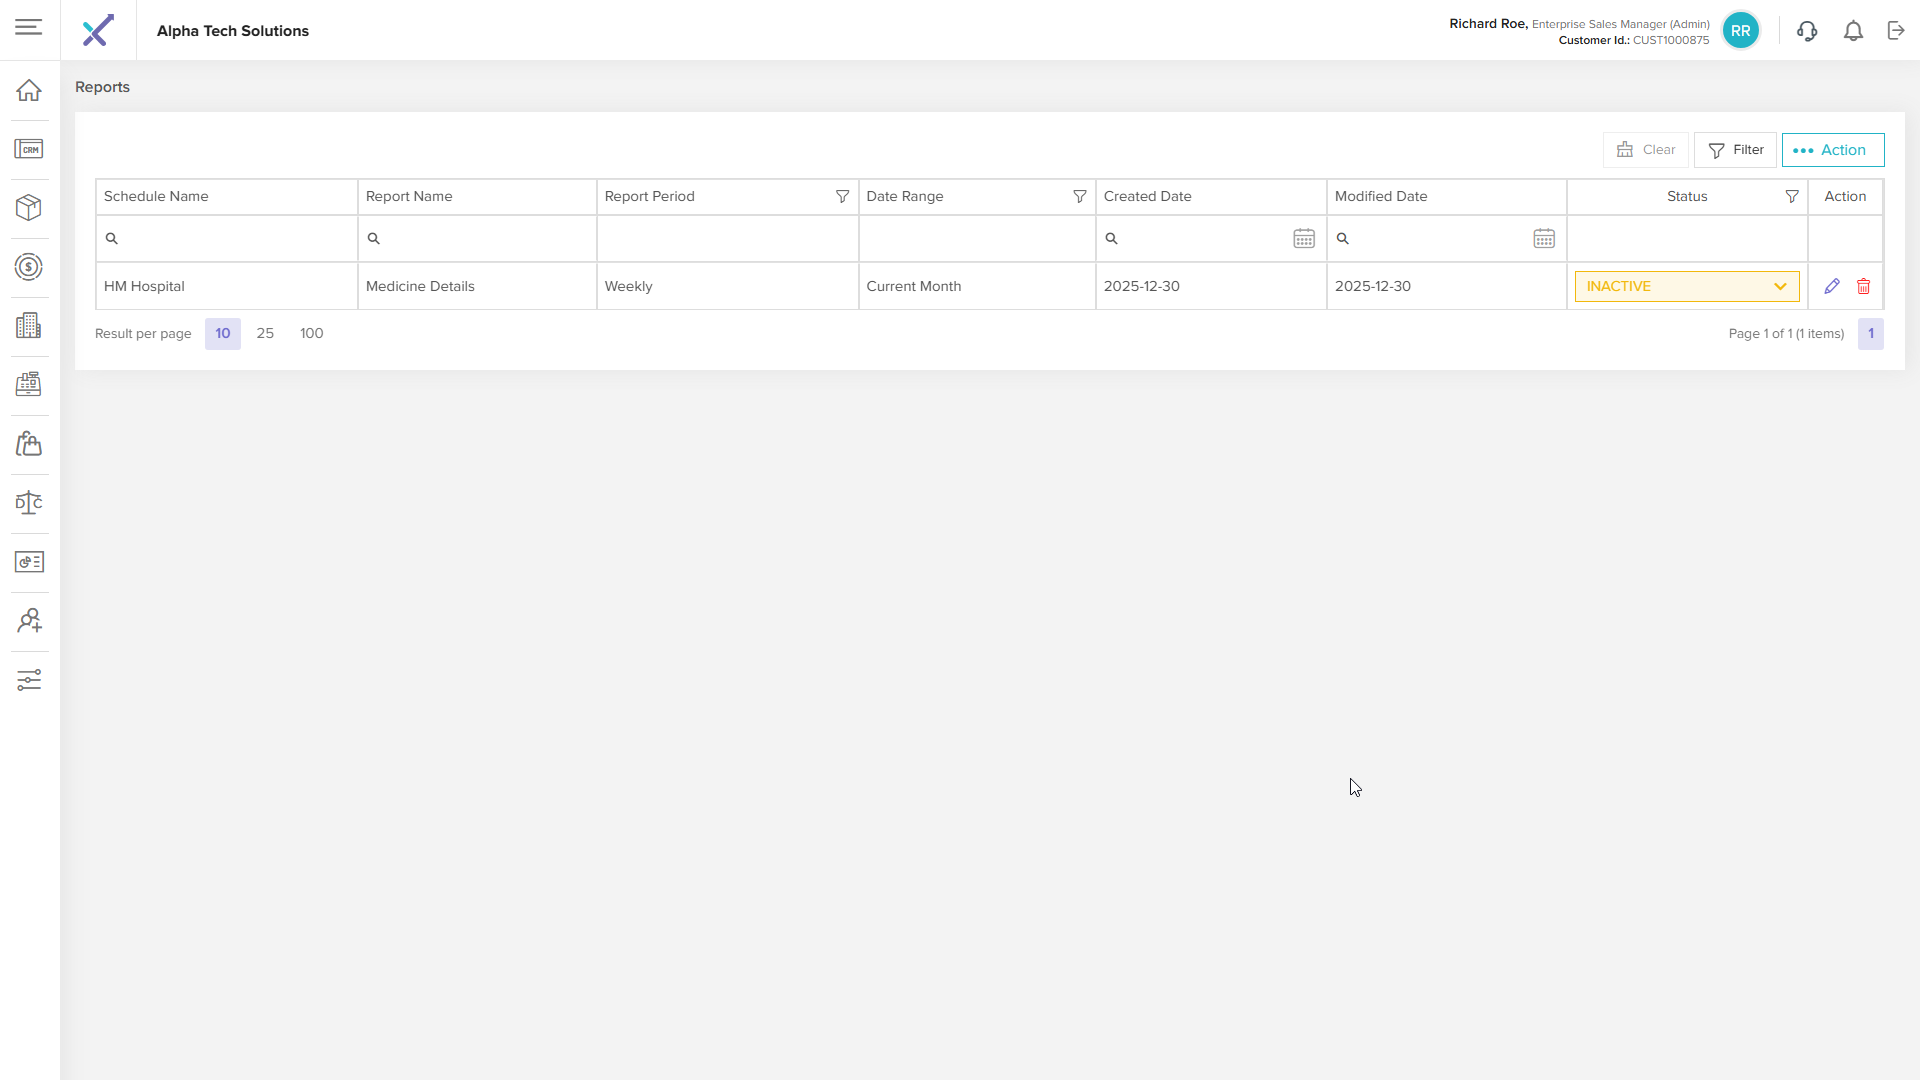This screenshot has height=1080, width=1920.
Task: Click the dollar coin sidebar icon
Action: [x=29, y=267]
